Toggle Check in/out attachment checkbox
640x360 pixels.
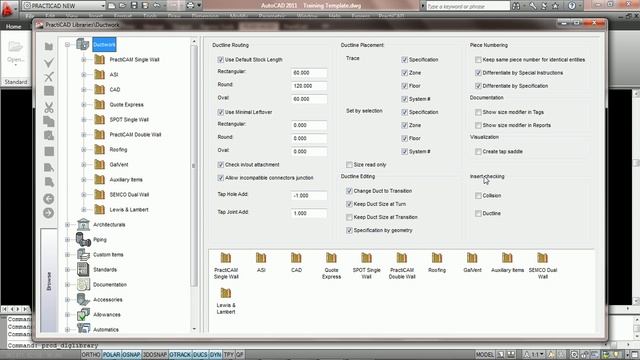click(x=220, y=164)
